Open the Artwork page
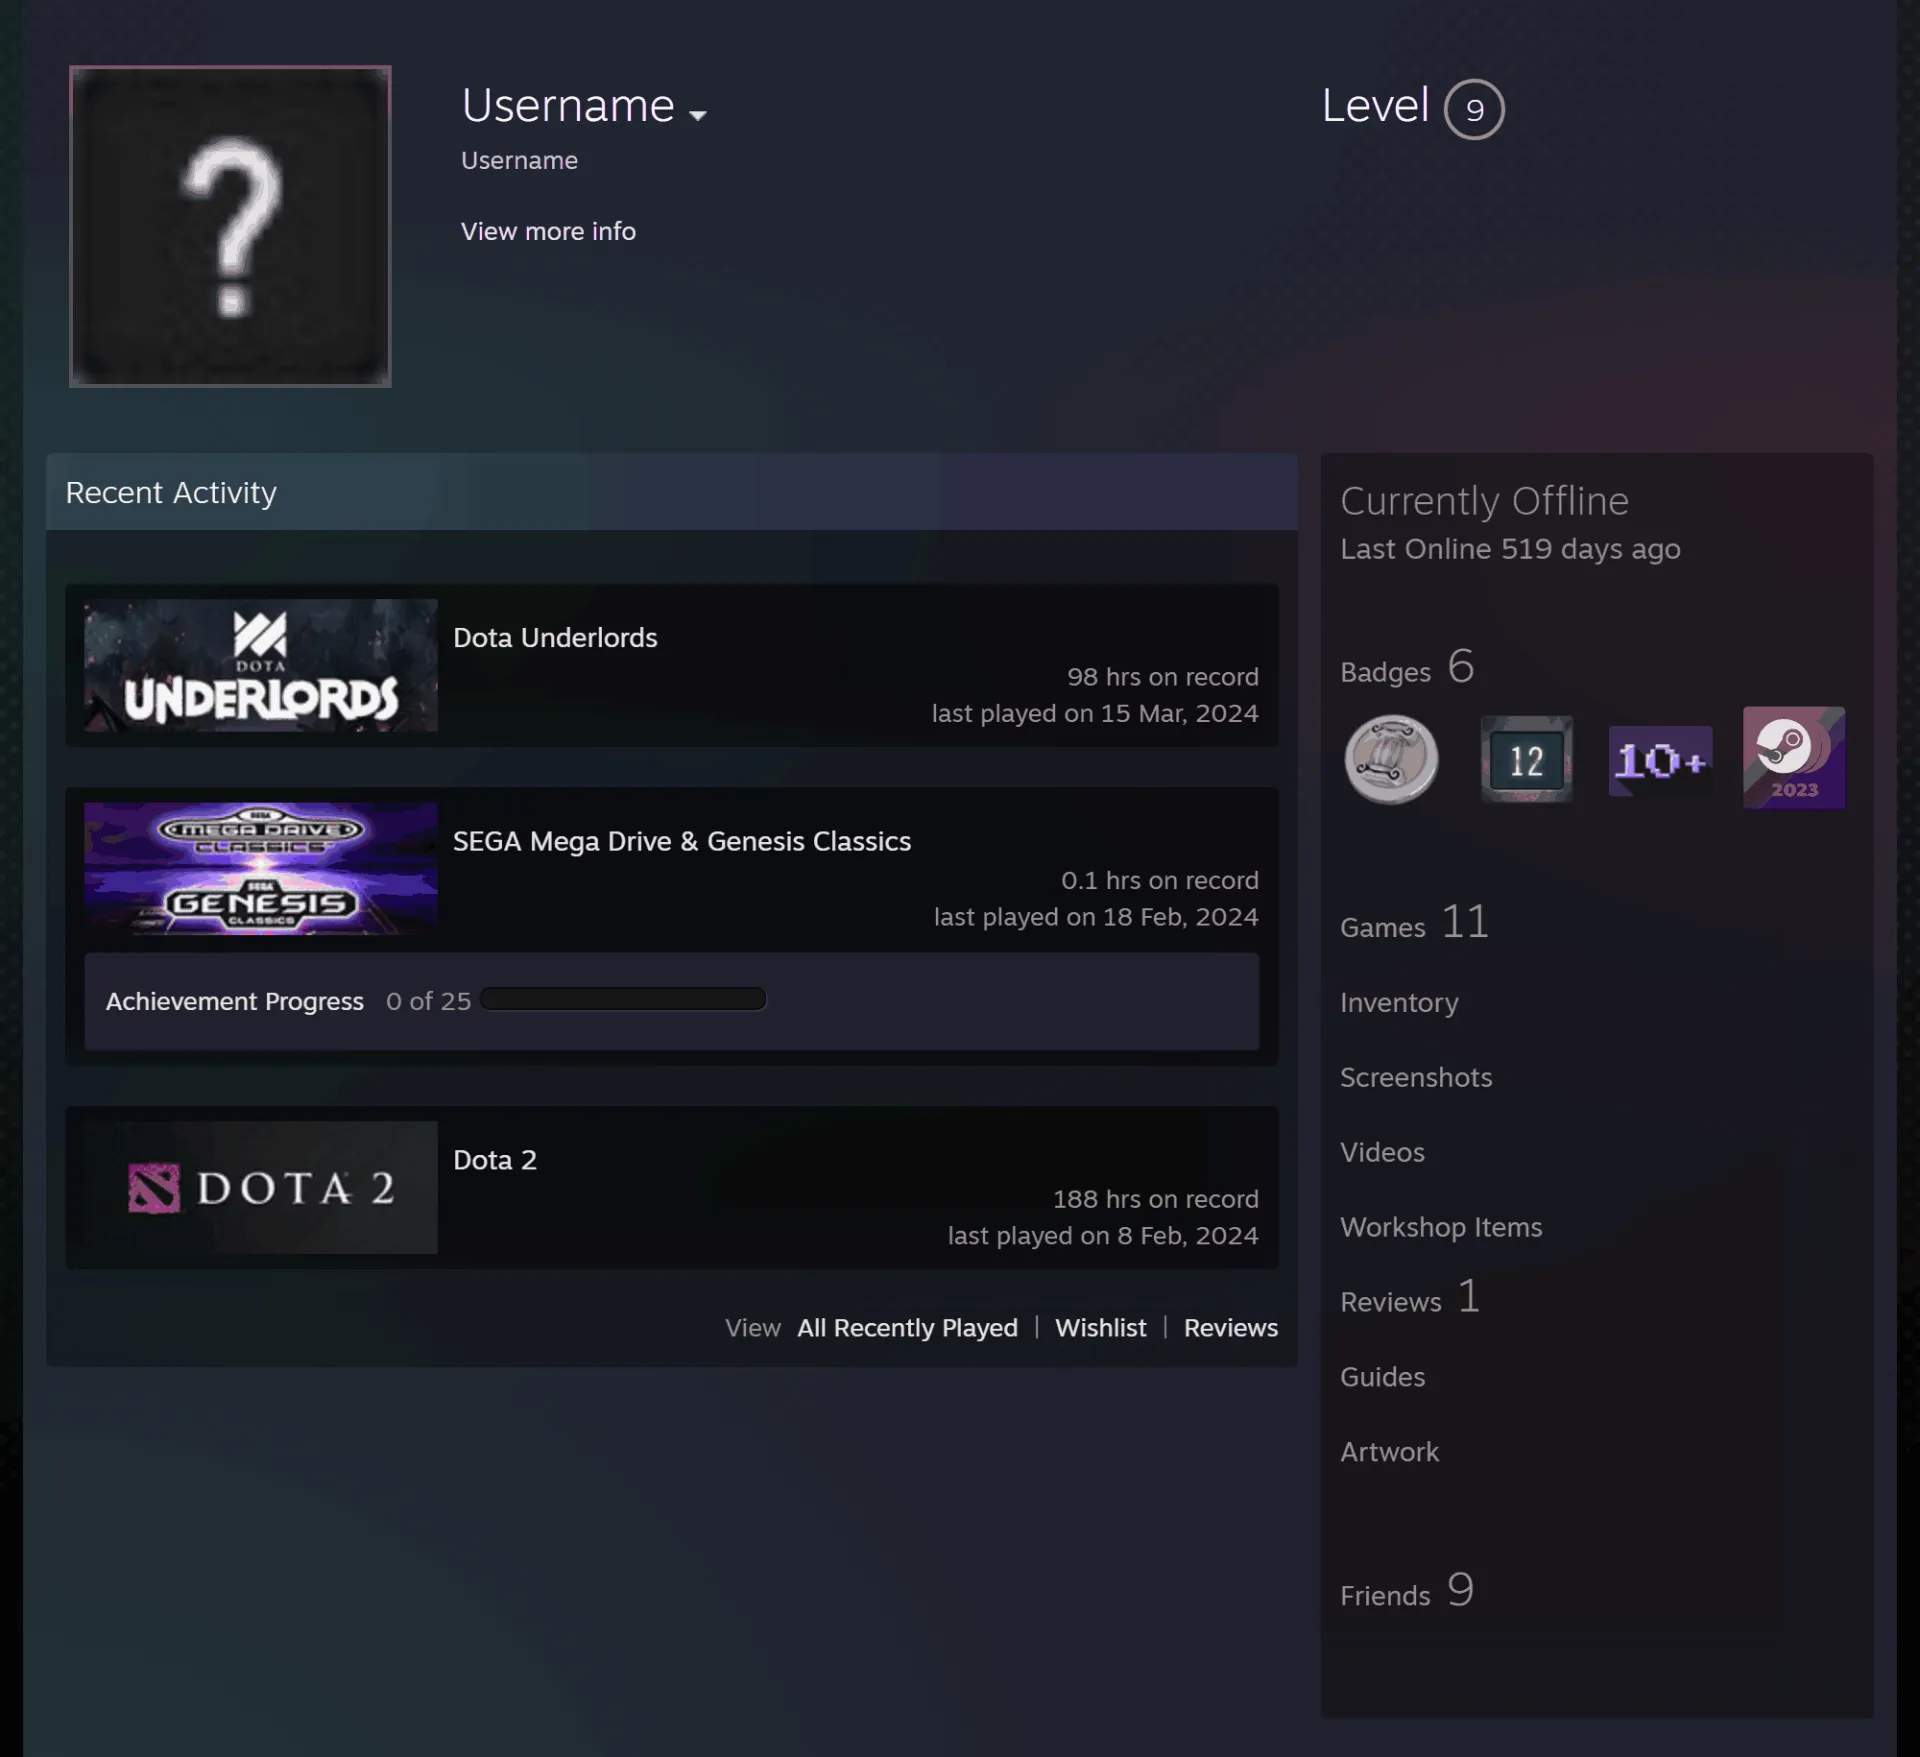Screen dimensions: 1920x1757 tap(1389, 1452)
